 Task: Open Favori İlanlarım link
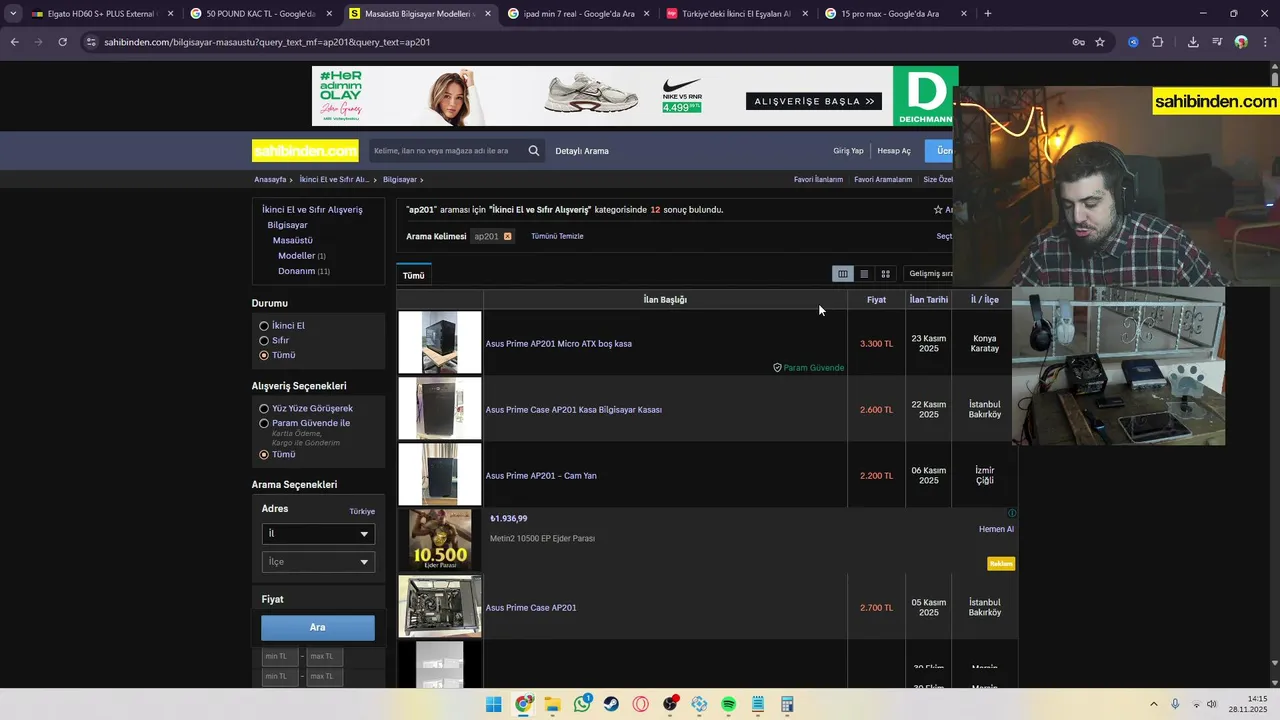click(x=818, y=180)
